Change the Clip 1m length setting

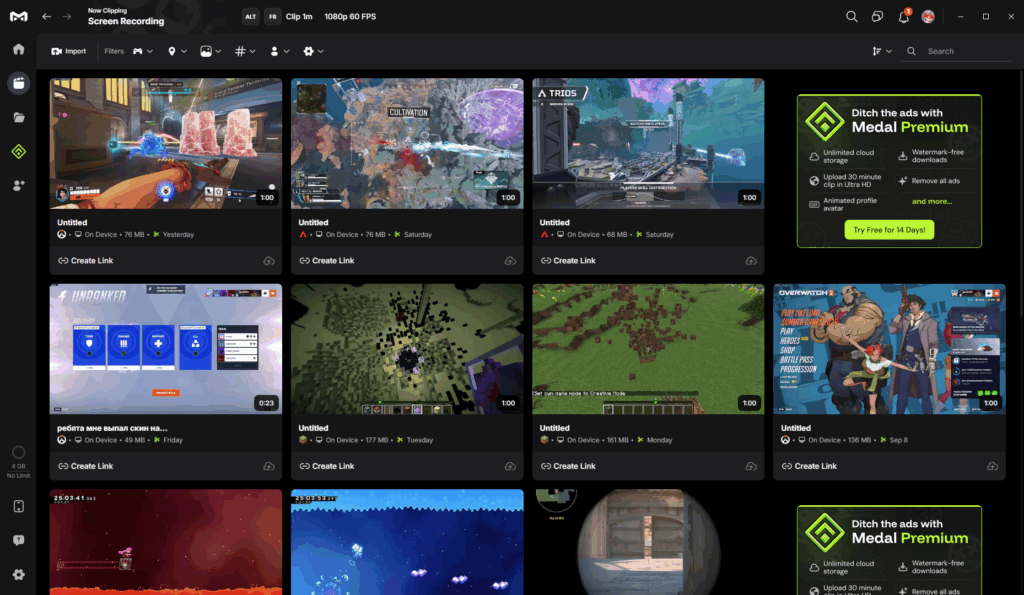pyautogui.click(x=299, y=16)
